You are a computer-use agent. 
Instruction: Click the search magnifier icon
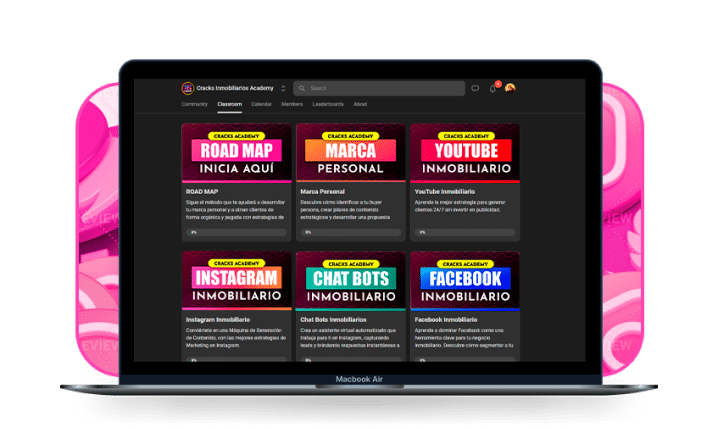click(302, 88)
